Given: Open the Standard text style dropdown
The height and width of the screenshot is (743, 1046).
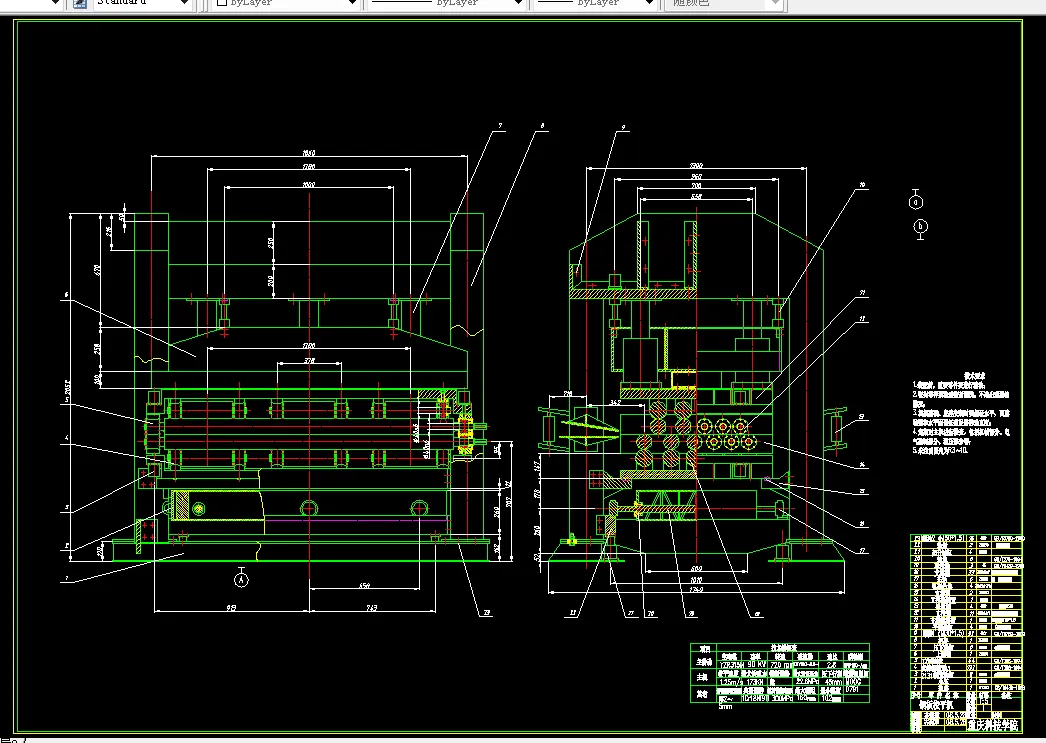Looking at the screenshot, I should 184,3.
